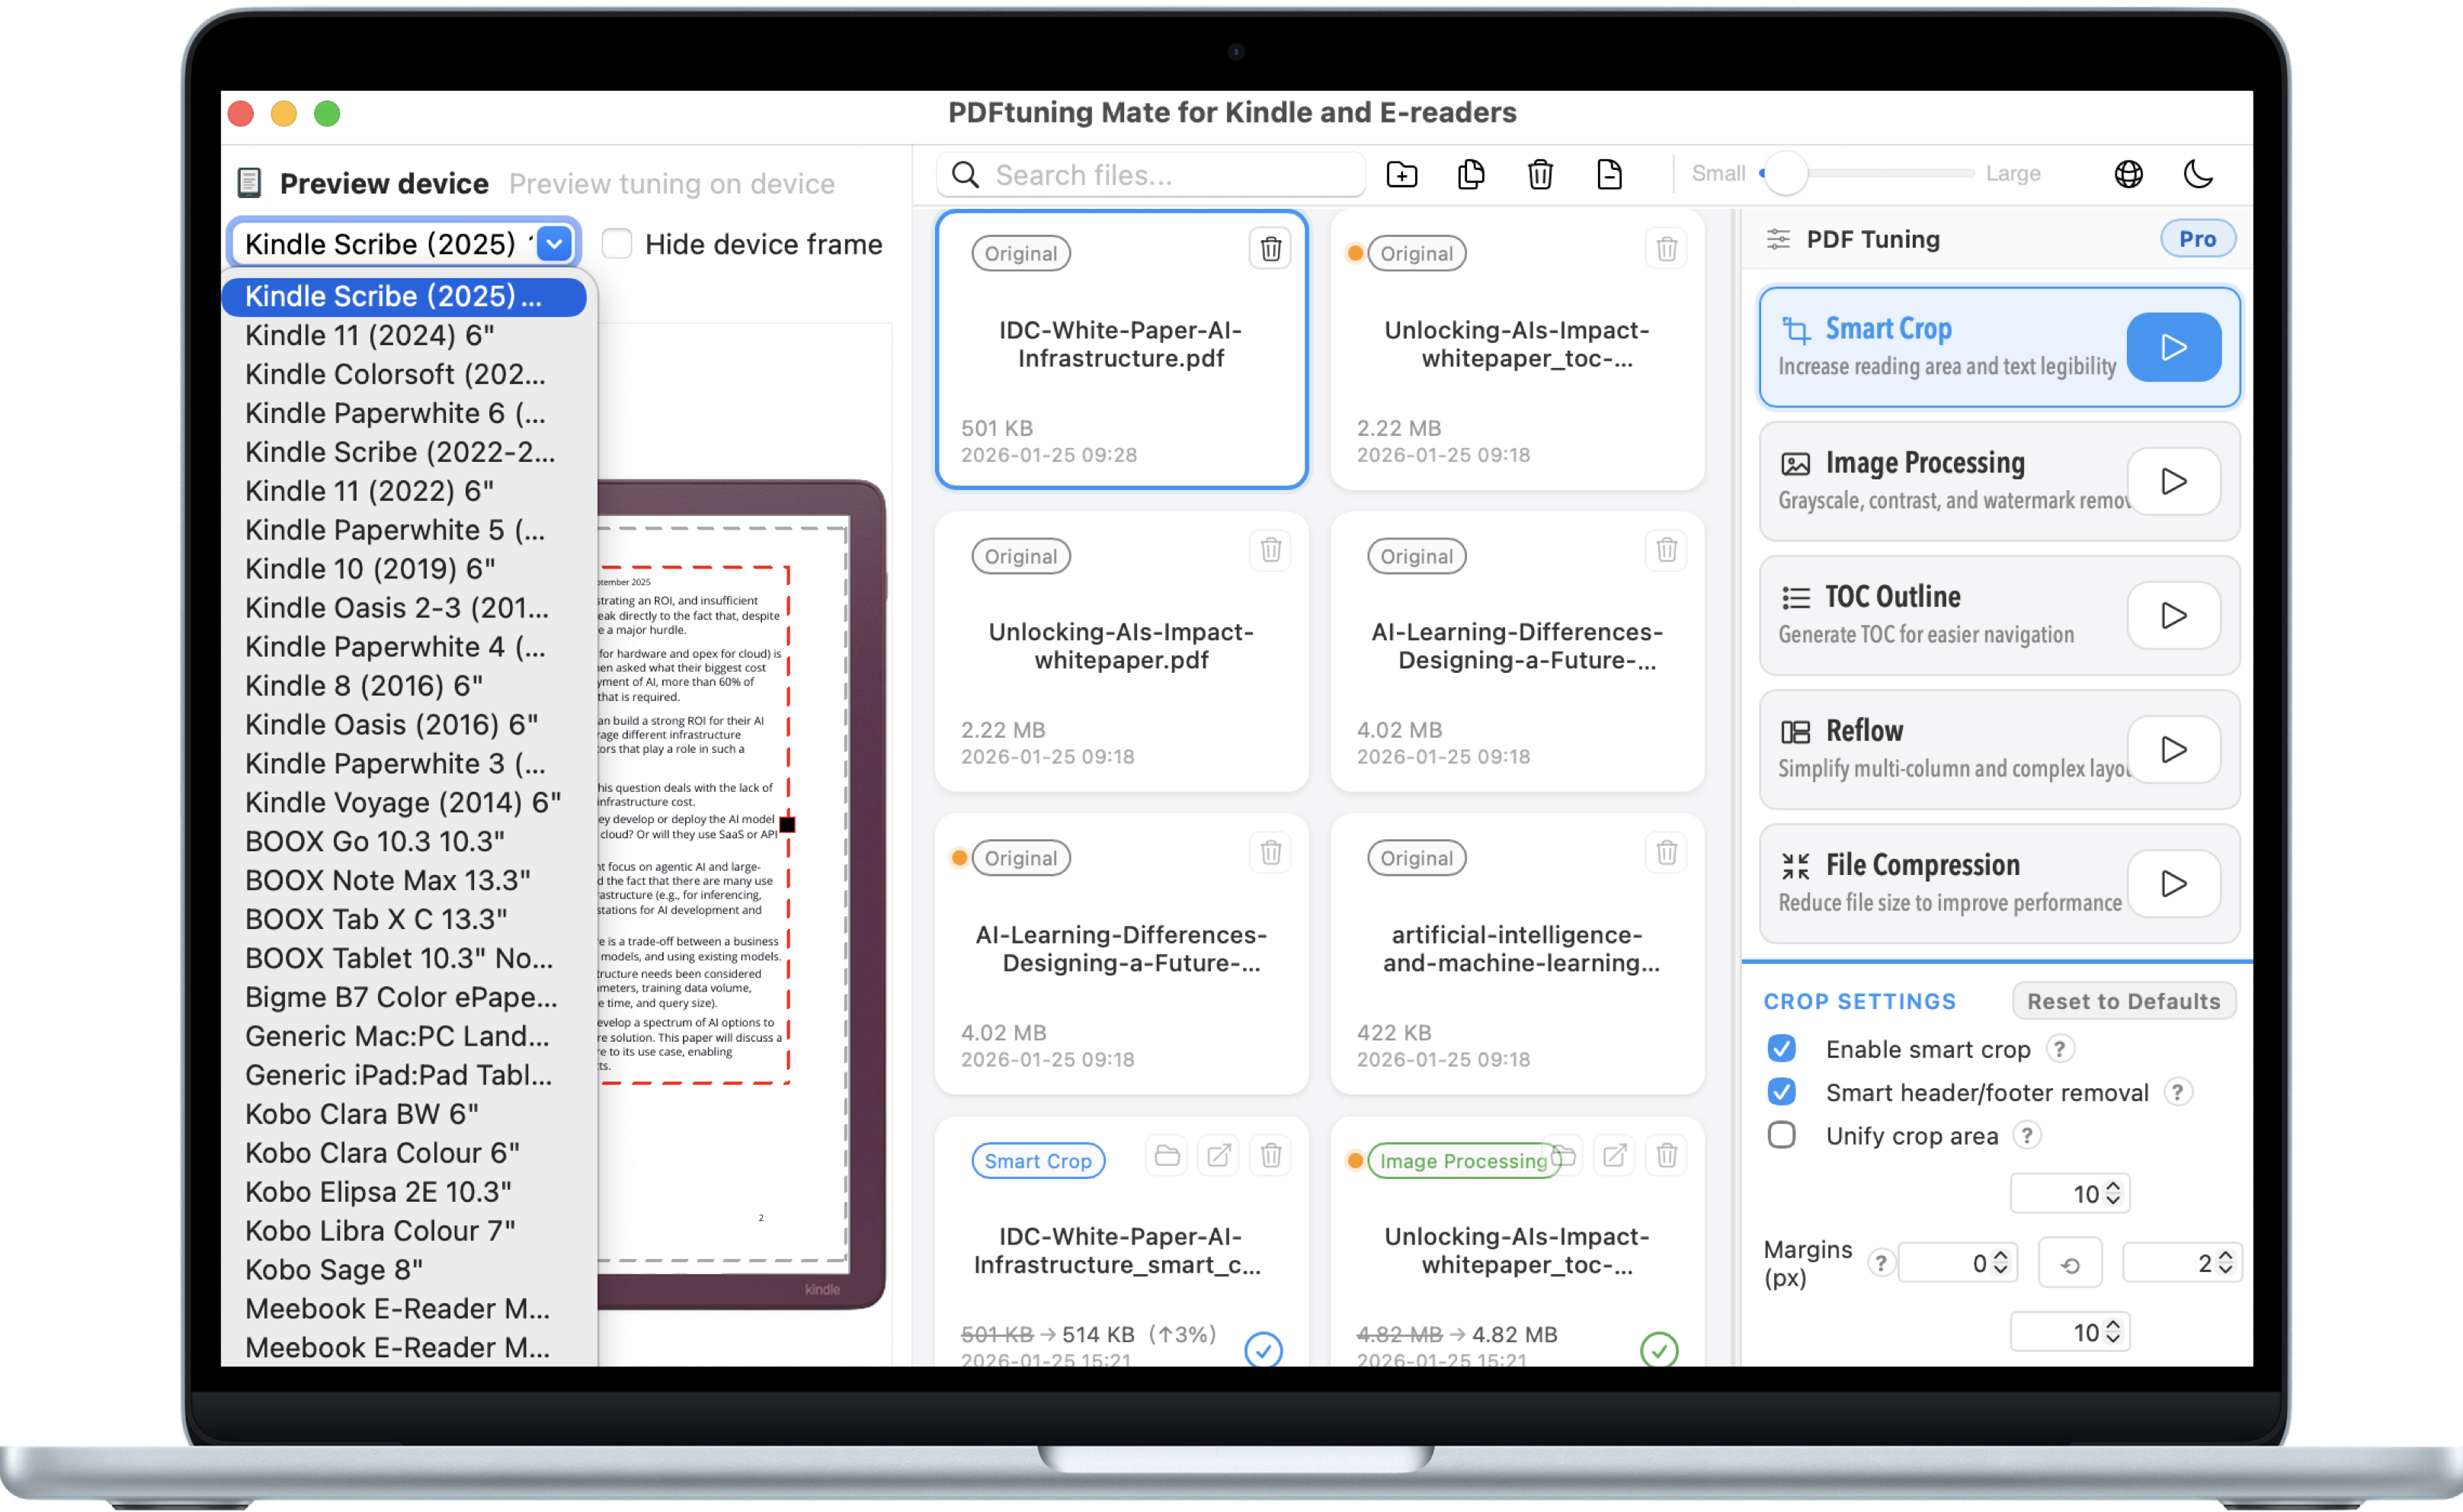The width and height of the screenshot is (2463, 1512).
Task: Click the Reset to Defaults button
Action: (2123, 1001)
